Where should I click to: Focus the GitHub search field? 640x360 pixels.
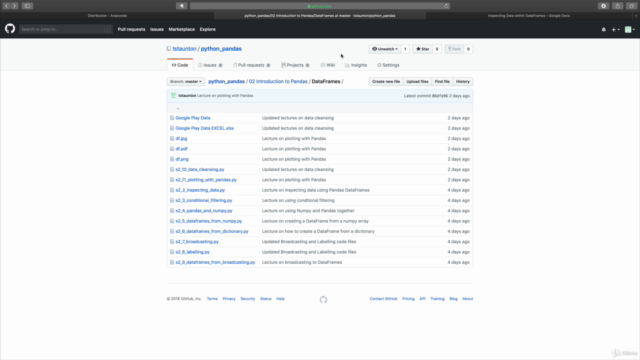point(65,29)
